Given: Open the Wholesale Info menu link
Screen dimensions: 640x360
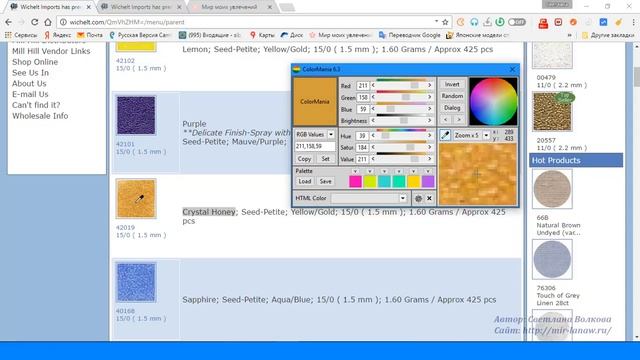Looking at the screenshot, I should click(40, 116).
